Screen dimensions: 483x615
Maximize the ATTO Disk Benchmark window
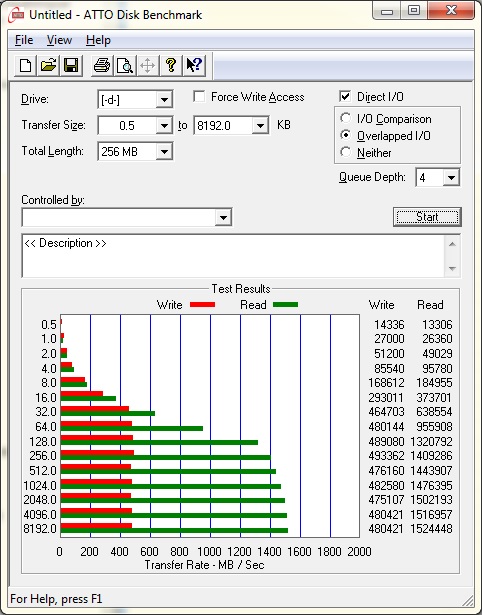pyautogui.click(x=414, y=11)
